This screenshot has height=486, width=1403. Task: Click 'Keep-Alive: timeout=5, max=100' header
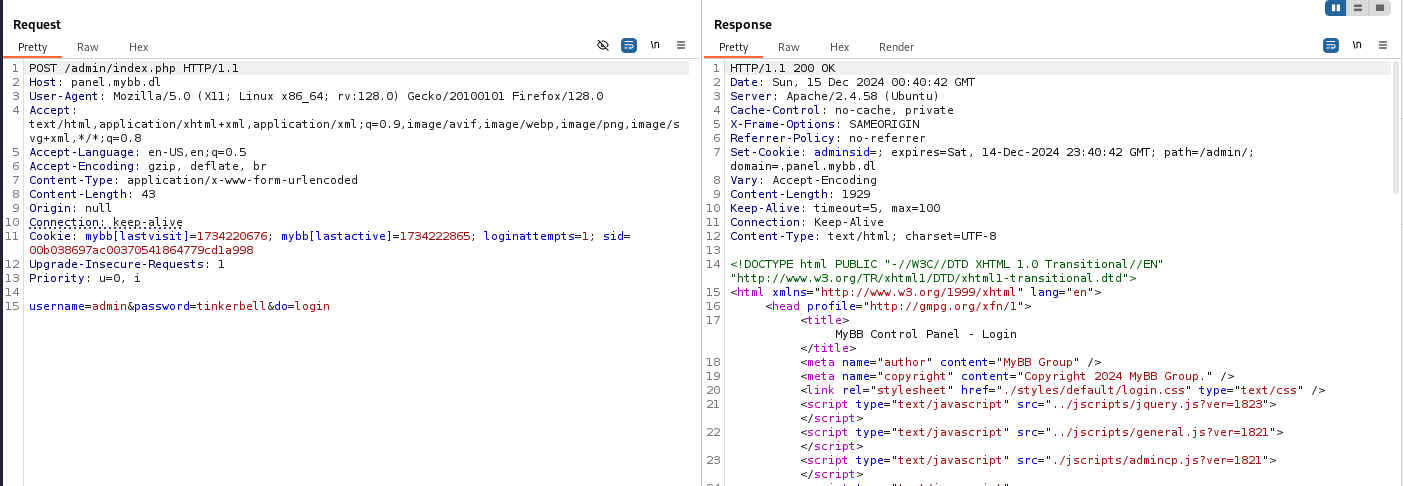pos(835,208)
